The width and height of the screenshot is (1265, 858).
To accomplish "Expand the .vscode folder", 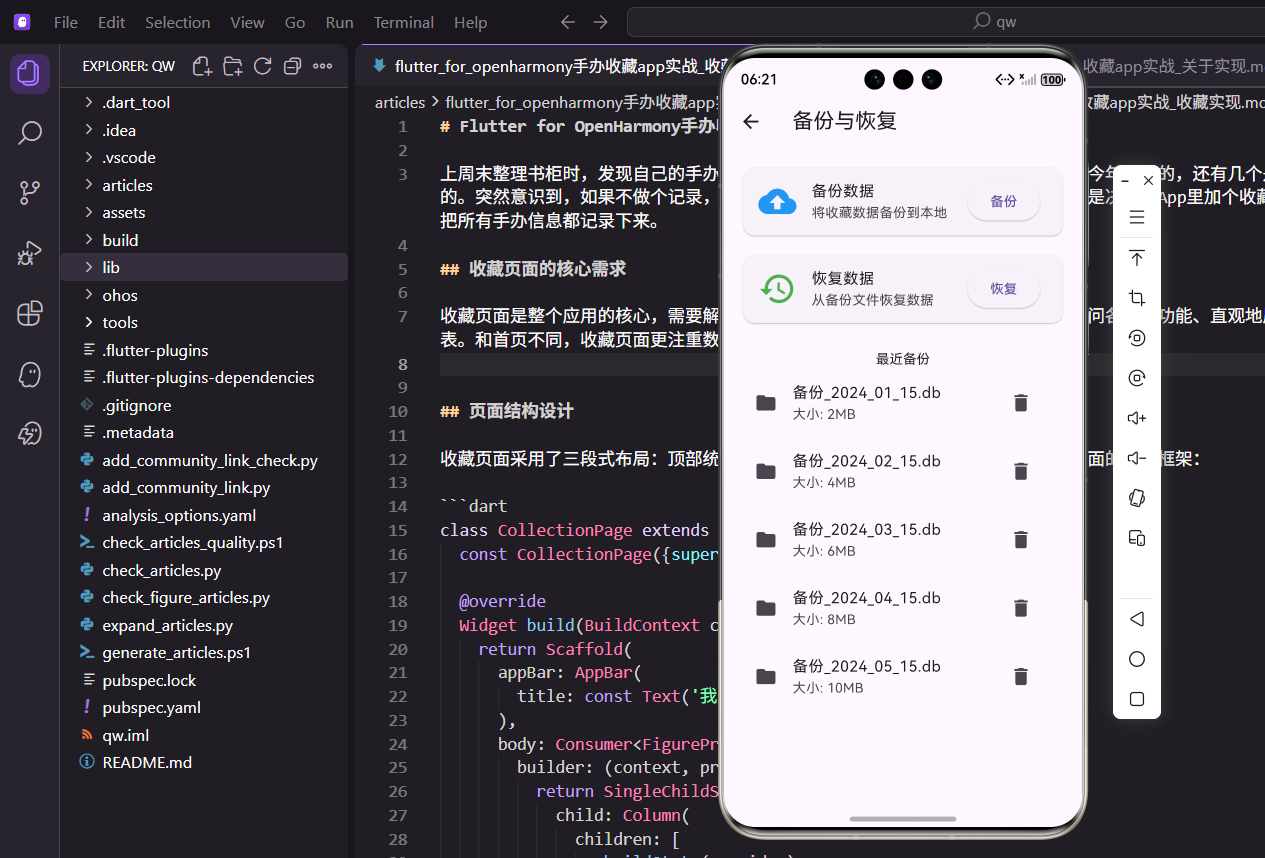I will coord(204,157).
